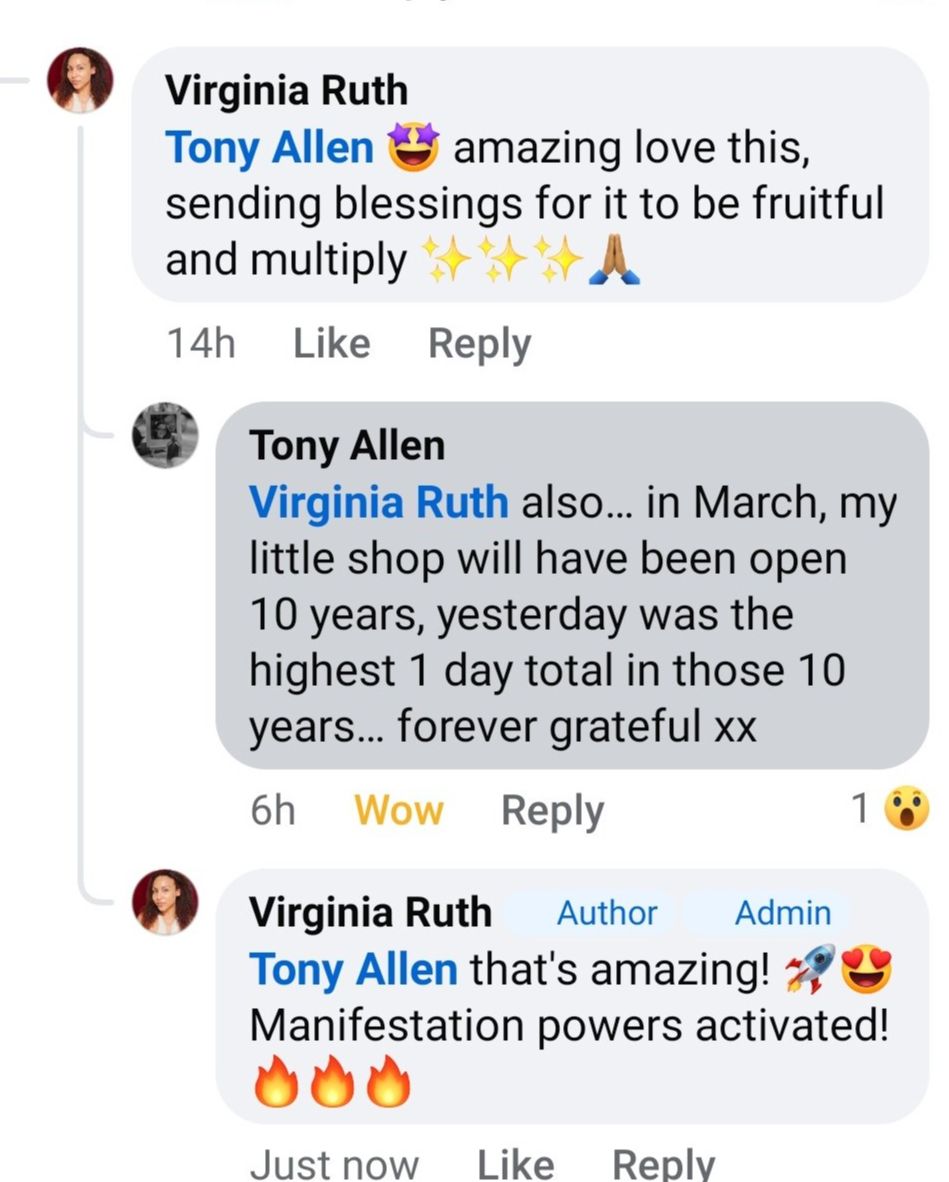Viewport: 949px width, 1182px height.
Task: Reply to Virginia Ruth's 14h comment
Action: pos(479,344)
